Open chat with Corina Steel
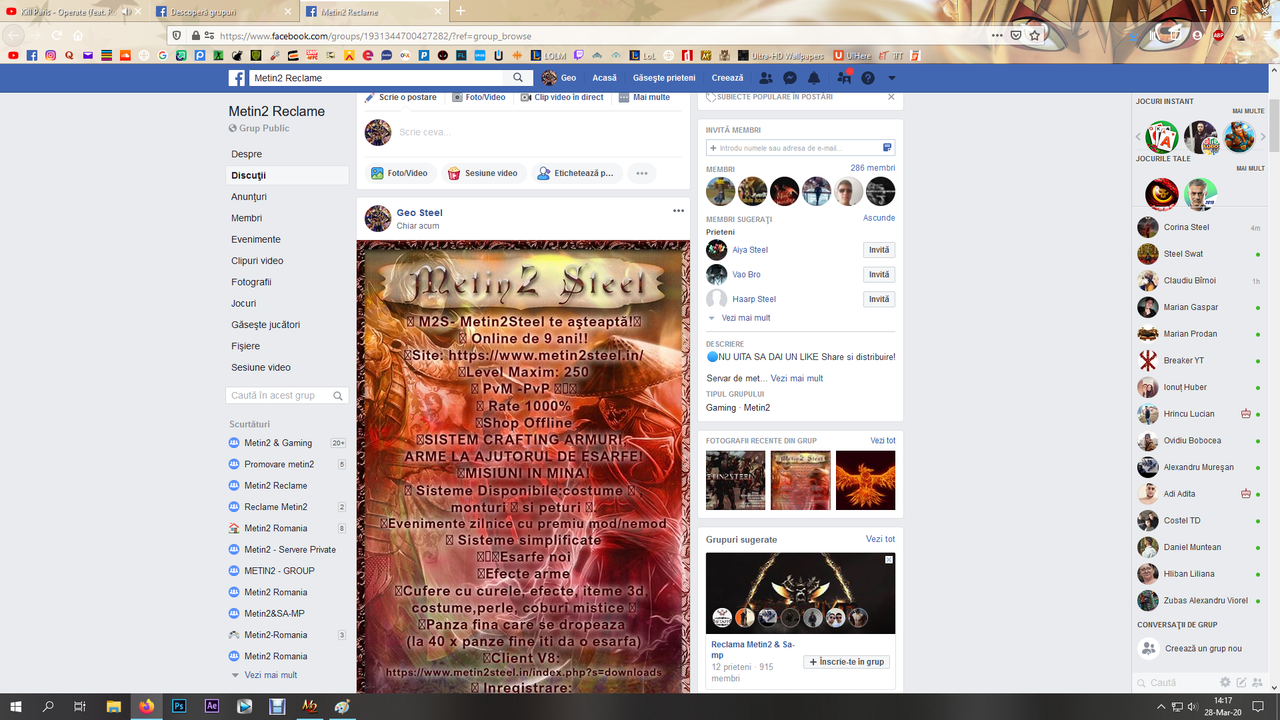The image size is (1280, 720). coord(1186,227)
